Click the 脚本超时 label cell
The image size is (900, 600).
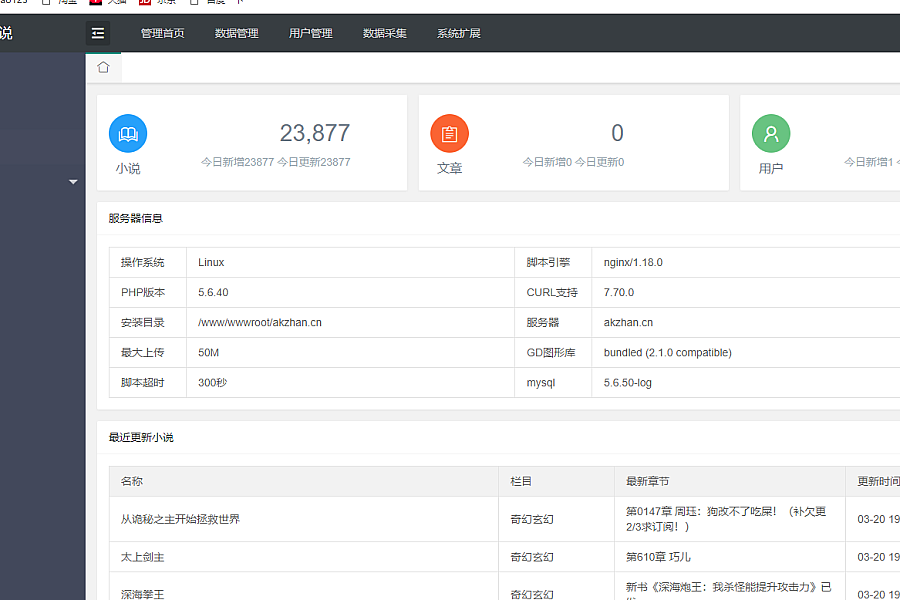tap(148, 382)
